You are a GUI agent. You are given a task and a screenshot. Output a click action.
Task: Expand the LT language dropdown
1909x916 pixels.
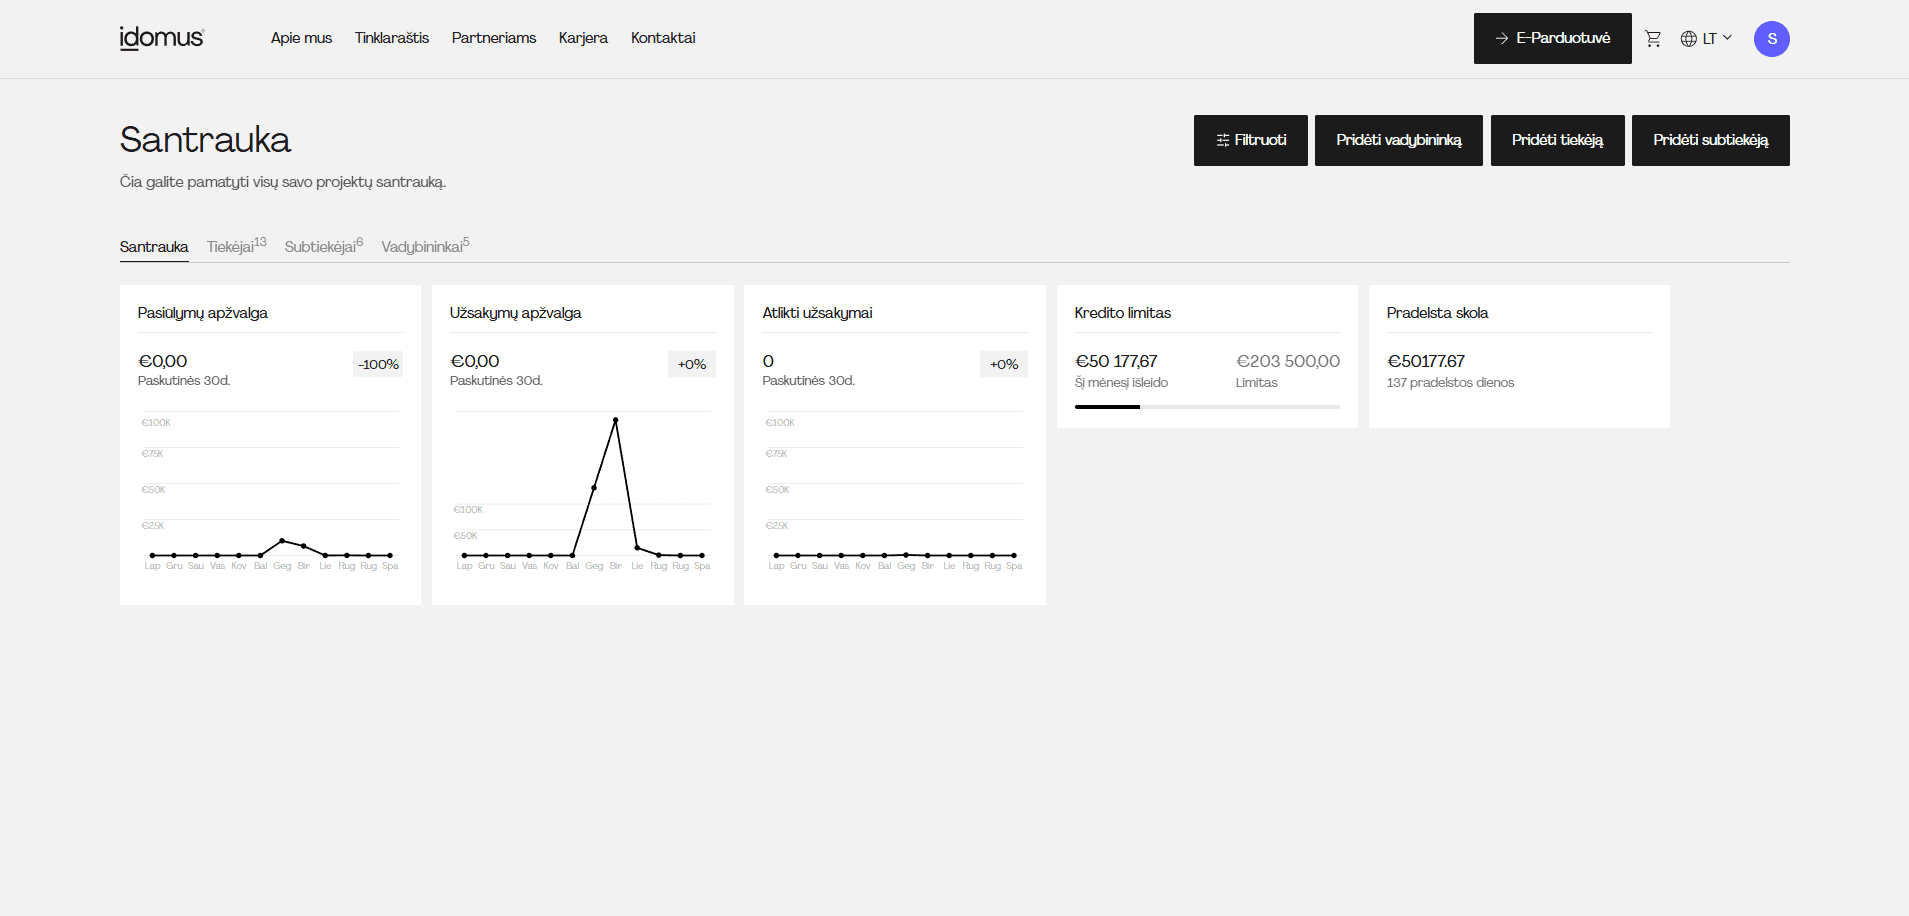click(x=1717, y=39)
